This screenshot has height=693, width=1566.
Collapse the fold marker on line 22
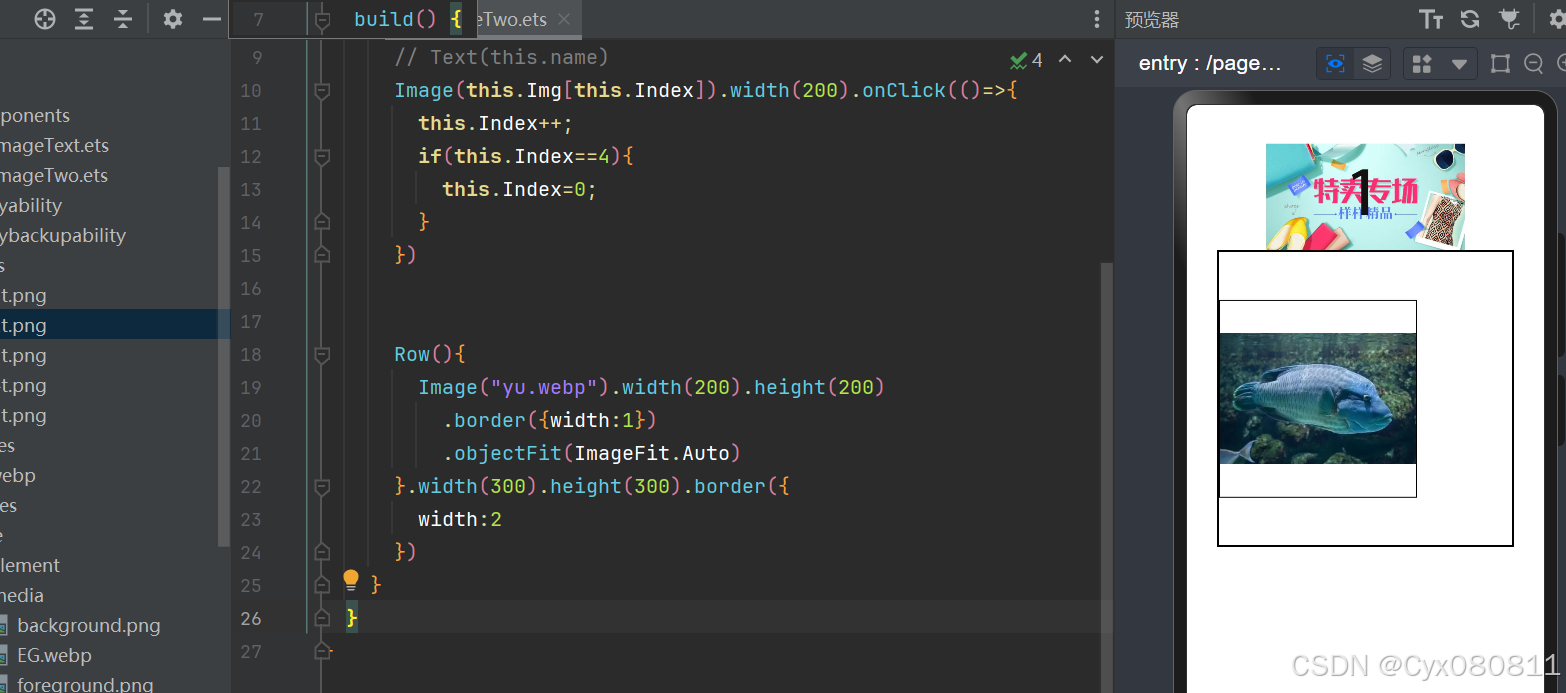322,486
